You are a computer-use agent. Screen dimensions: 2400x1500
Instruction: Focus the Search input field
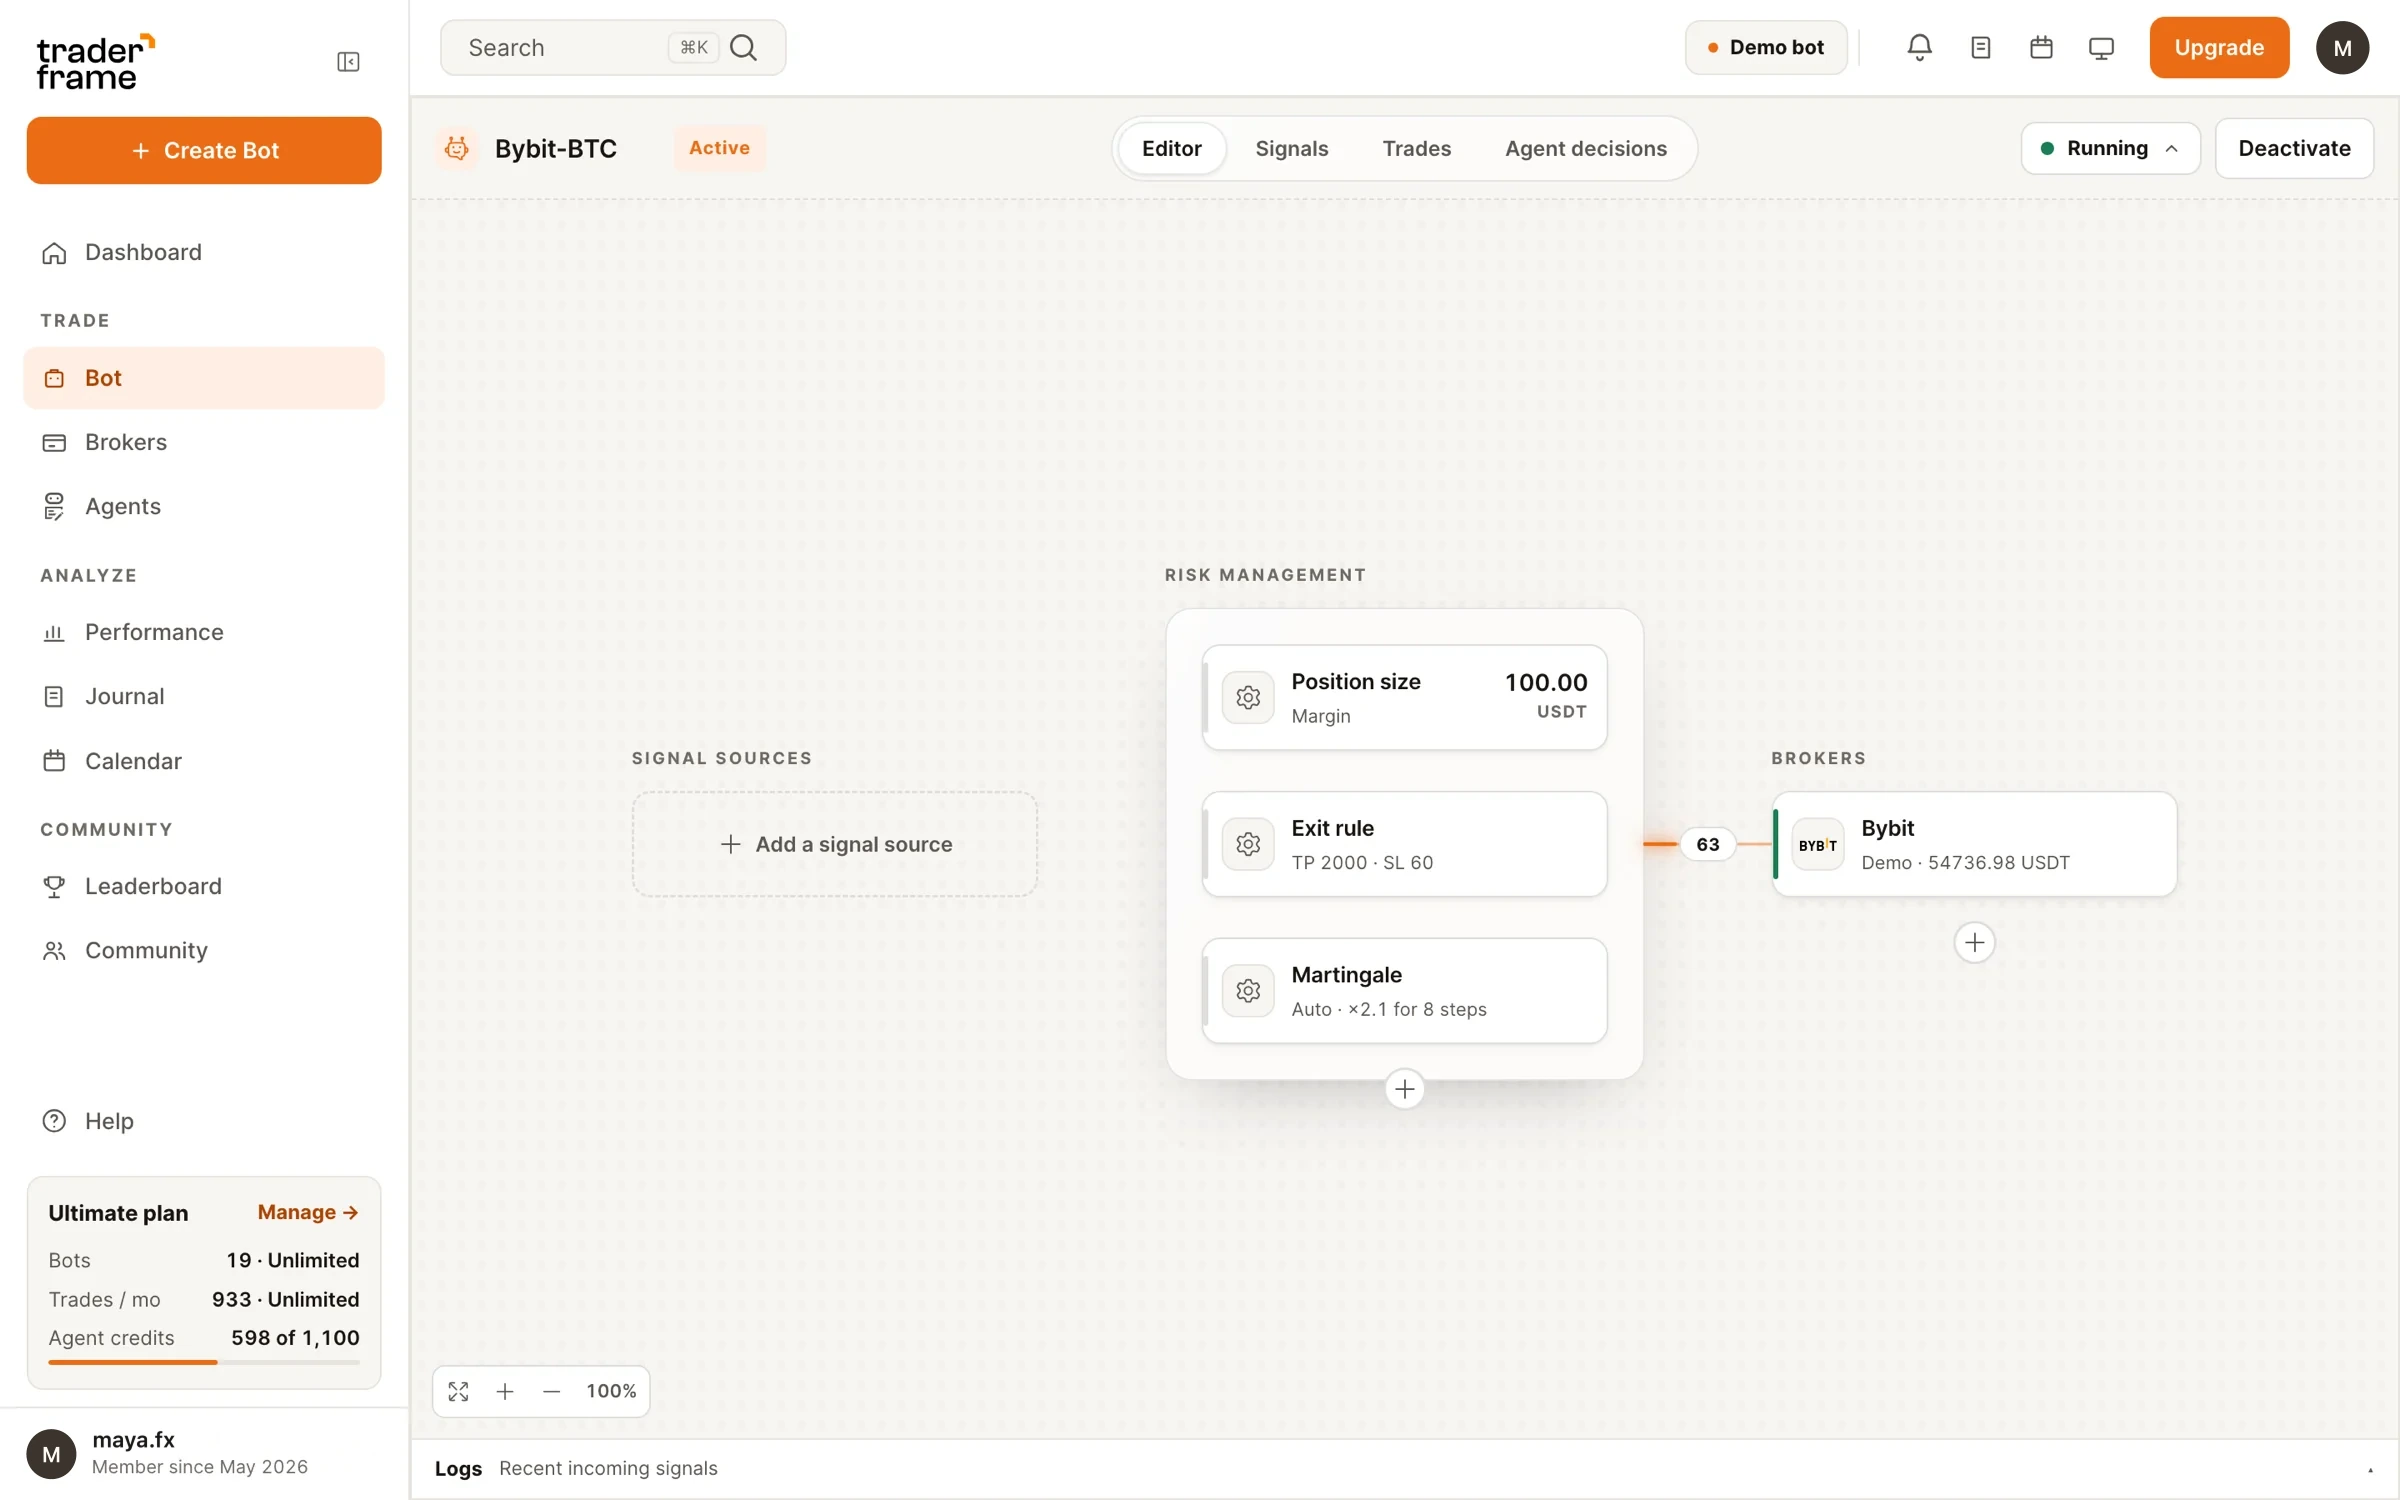(x=612, y=47)
